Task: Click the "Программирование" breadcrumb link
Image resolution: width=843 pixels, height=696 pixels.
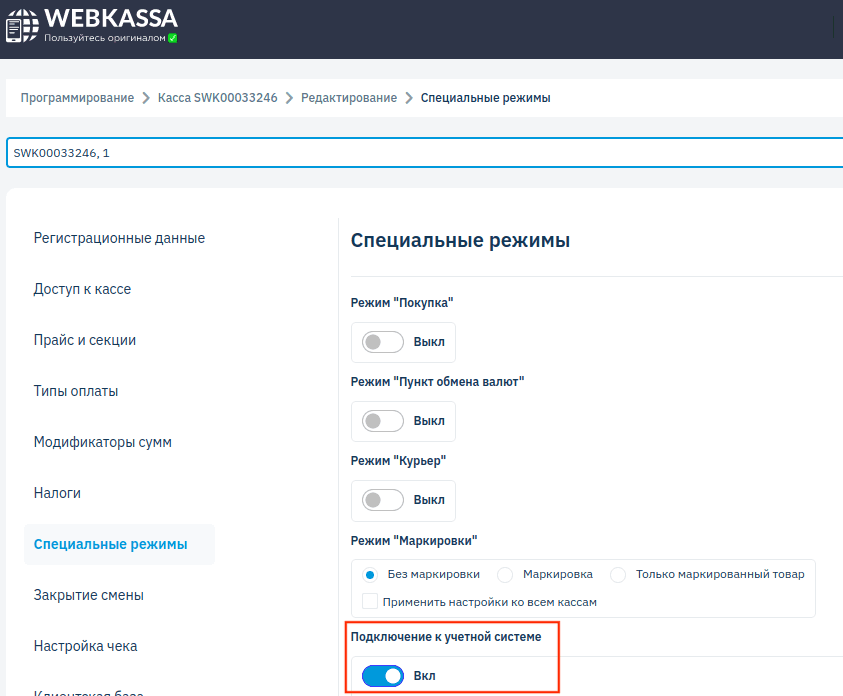Action: click(77, 97)
